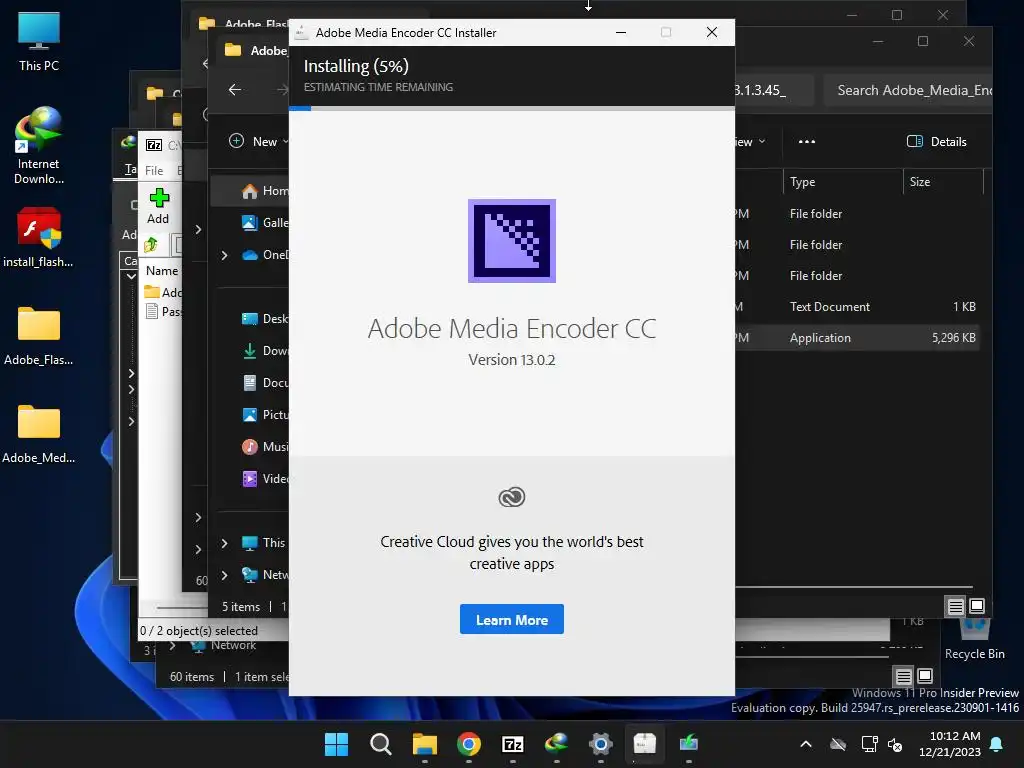Toggle details view in rear Explorer window

[903, 676]
